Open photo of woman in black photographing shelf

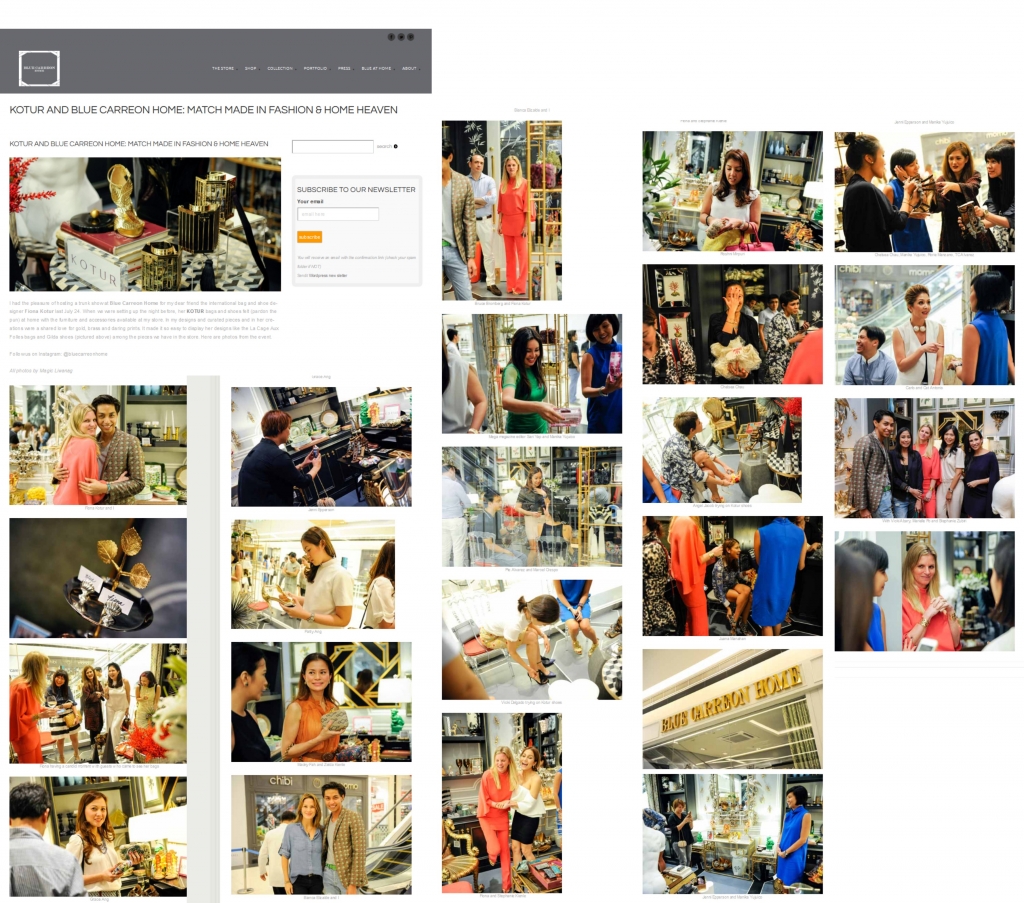[321, 447]
